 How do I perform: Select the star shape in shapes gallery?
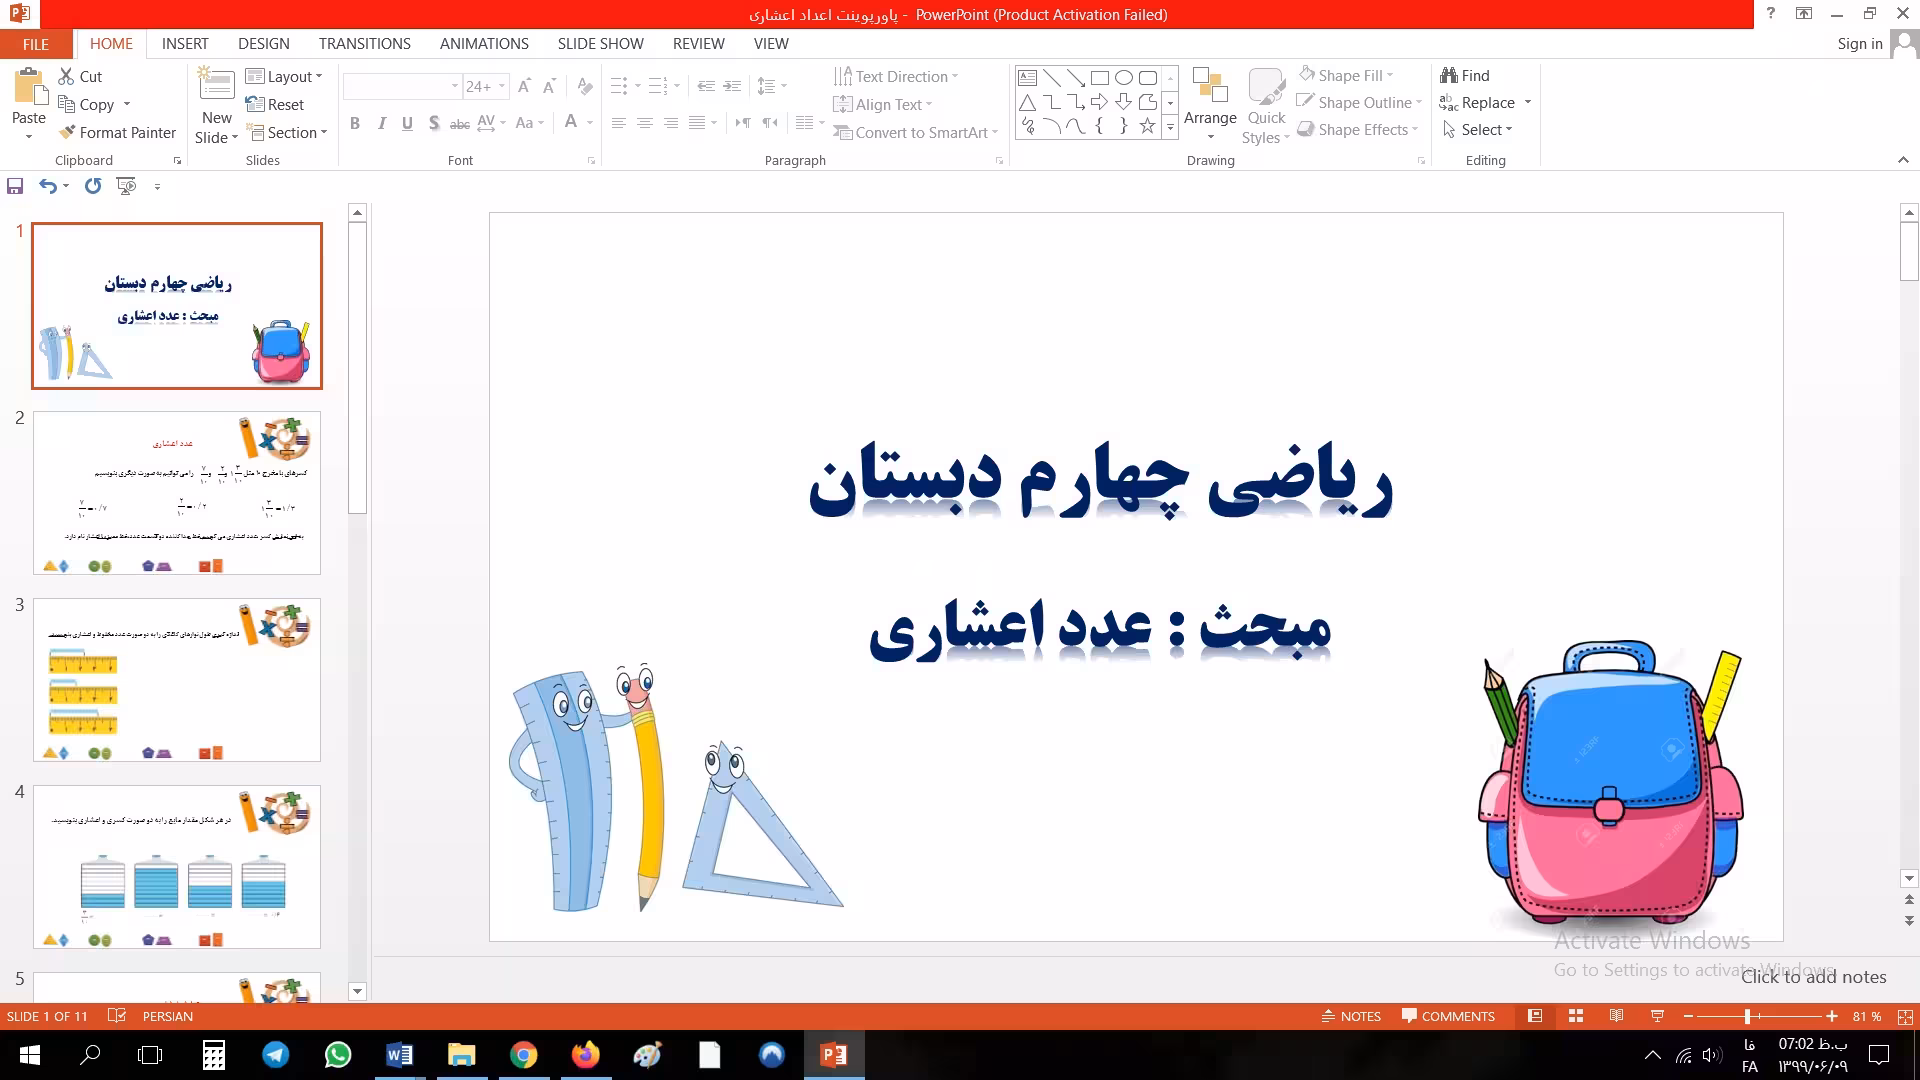[x=1148, y=126]
